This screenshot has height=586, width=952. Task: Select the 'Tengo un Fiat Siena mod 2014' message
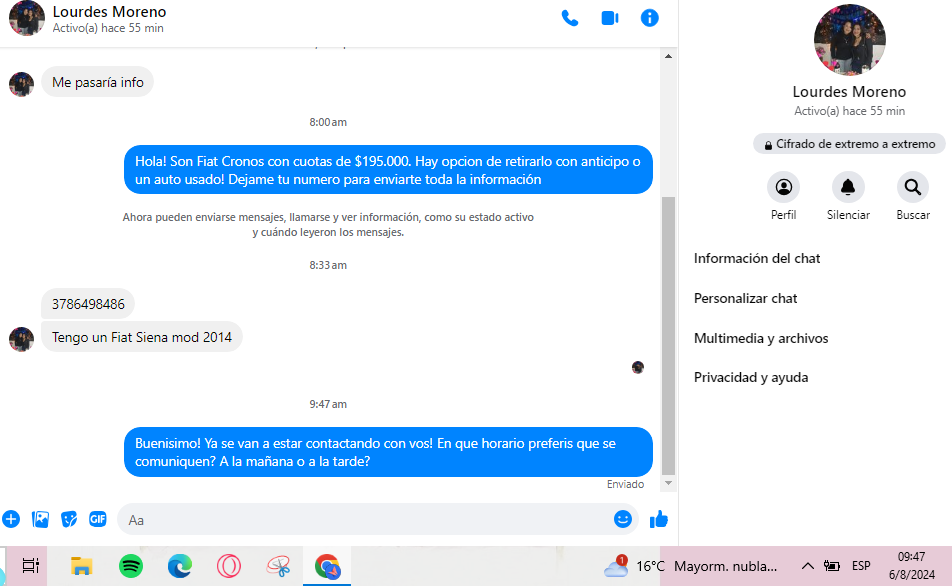point(142,337)
